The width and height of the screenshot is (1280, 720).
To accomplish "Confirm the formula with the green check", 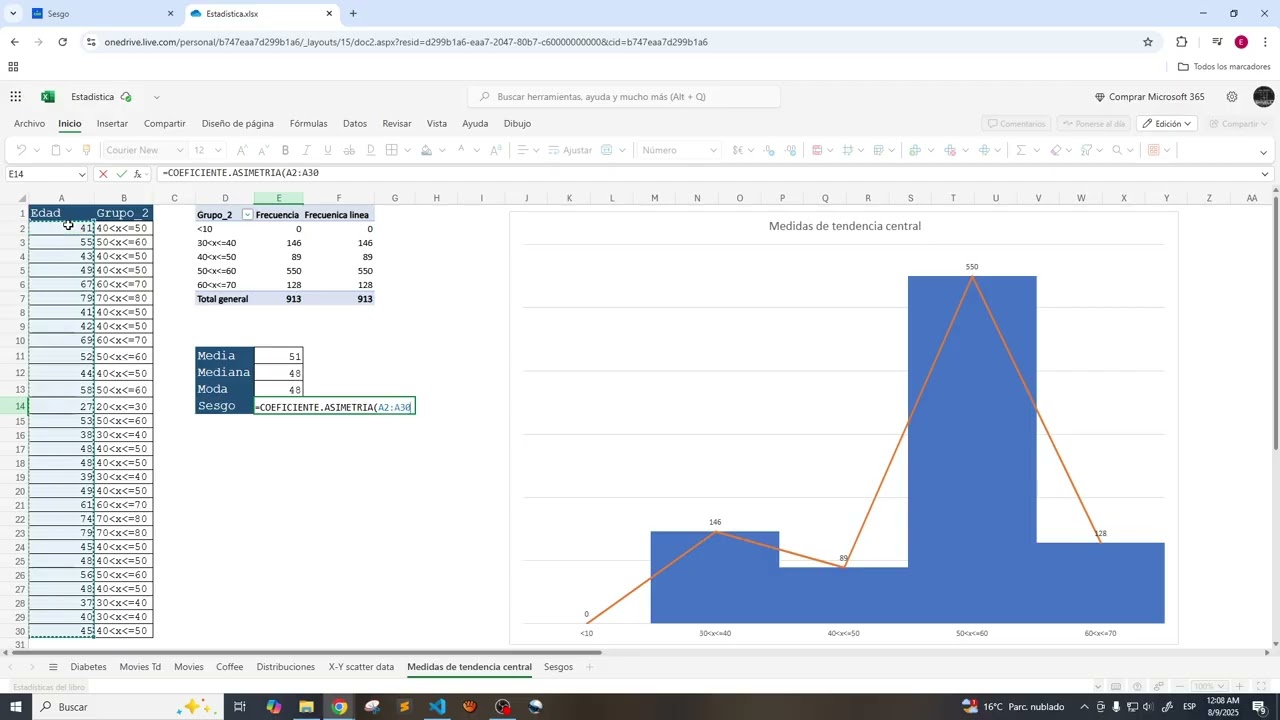I will click(121, 174).
